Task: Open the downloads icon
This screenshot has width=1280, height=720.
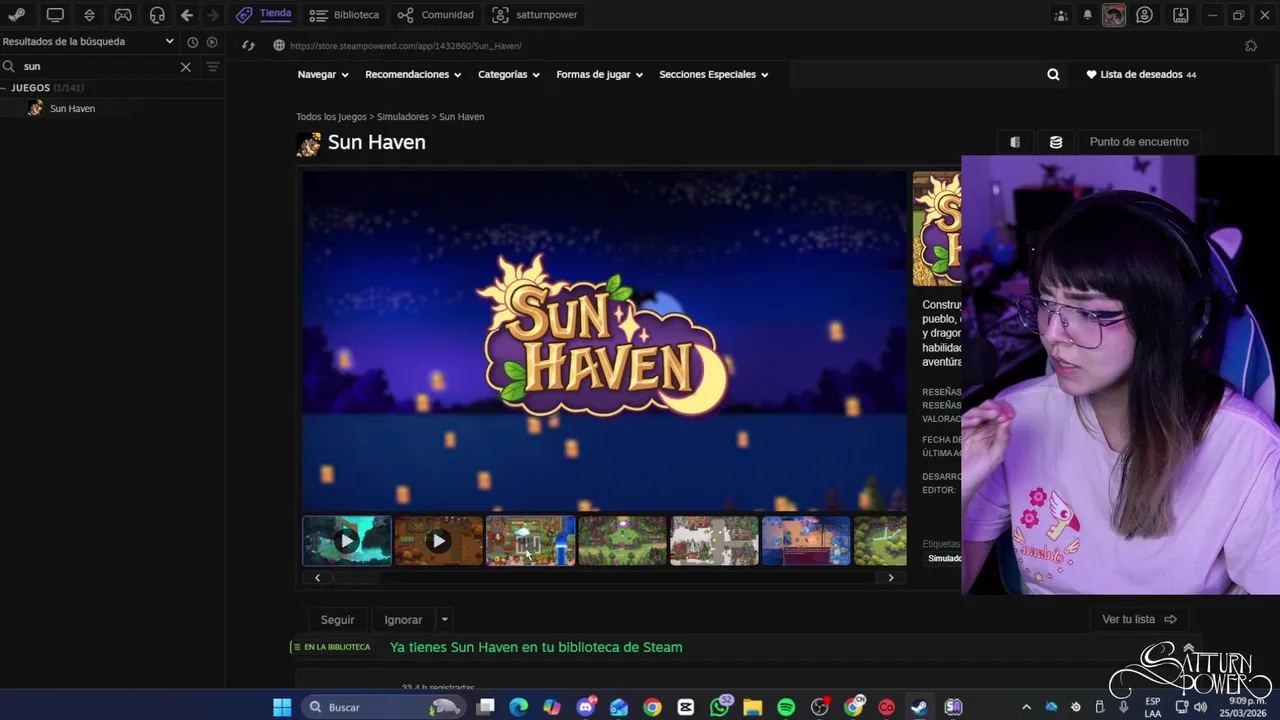Action: (x=1180, y=15)
